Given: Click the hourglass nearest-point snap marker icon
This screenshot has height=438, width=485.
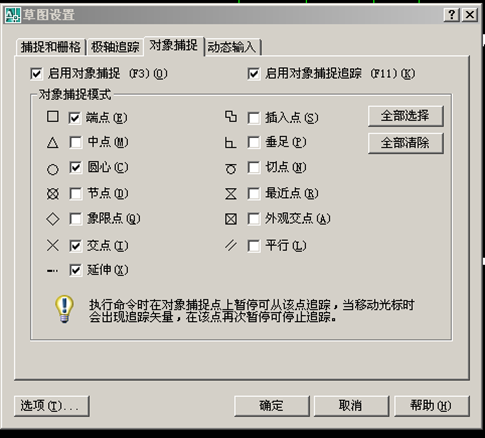Looking at the screenshot, I should (x=231, y=194).
